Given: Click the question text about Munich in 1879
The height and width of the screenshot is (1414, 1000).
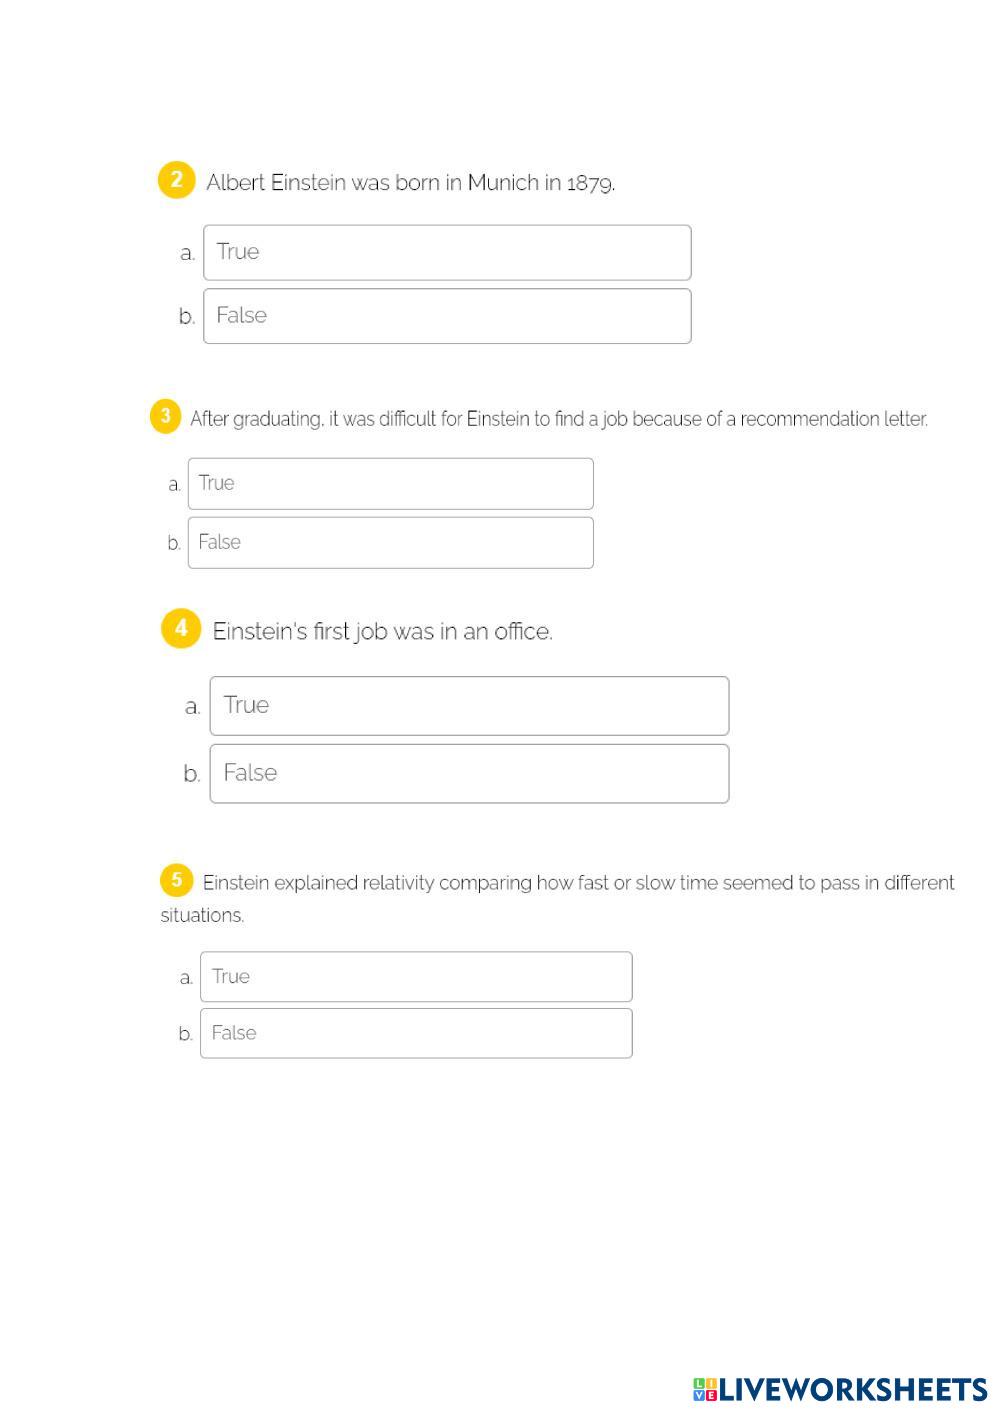Looking at the screenshot, I should 410,183.
